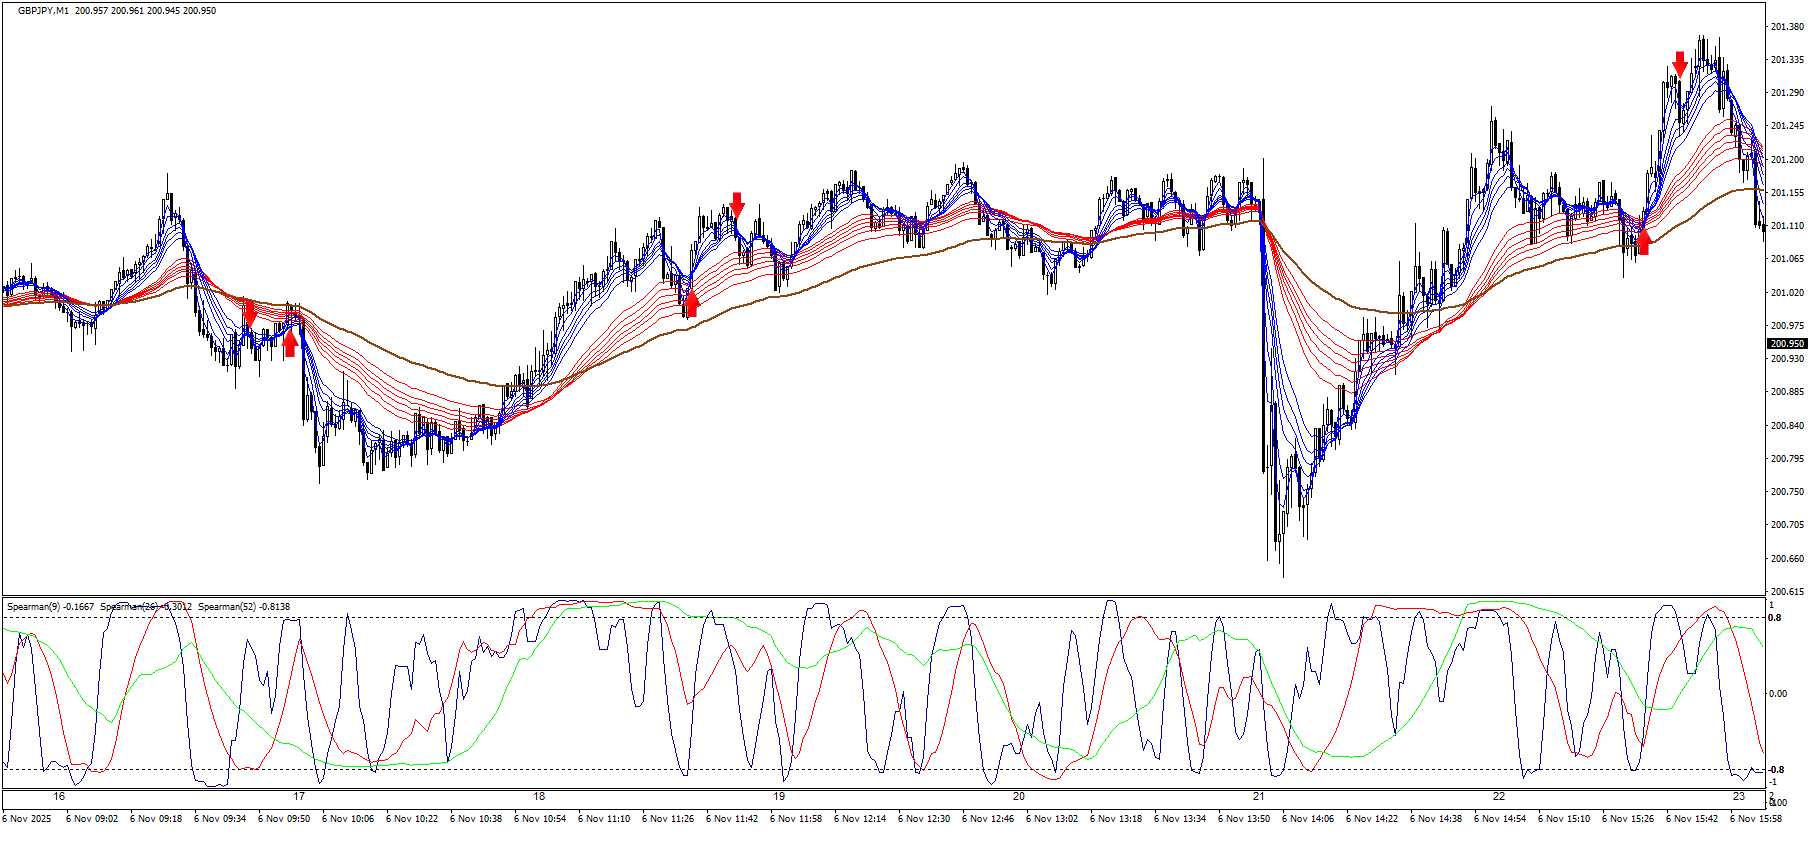Click the 200.615 price axis label
Screen dimensions: 1816x847
click(x=1786, y=592)
